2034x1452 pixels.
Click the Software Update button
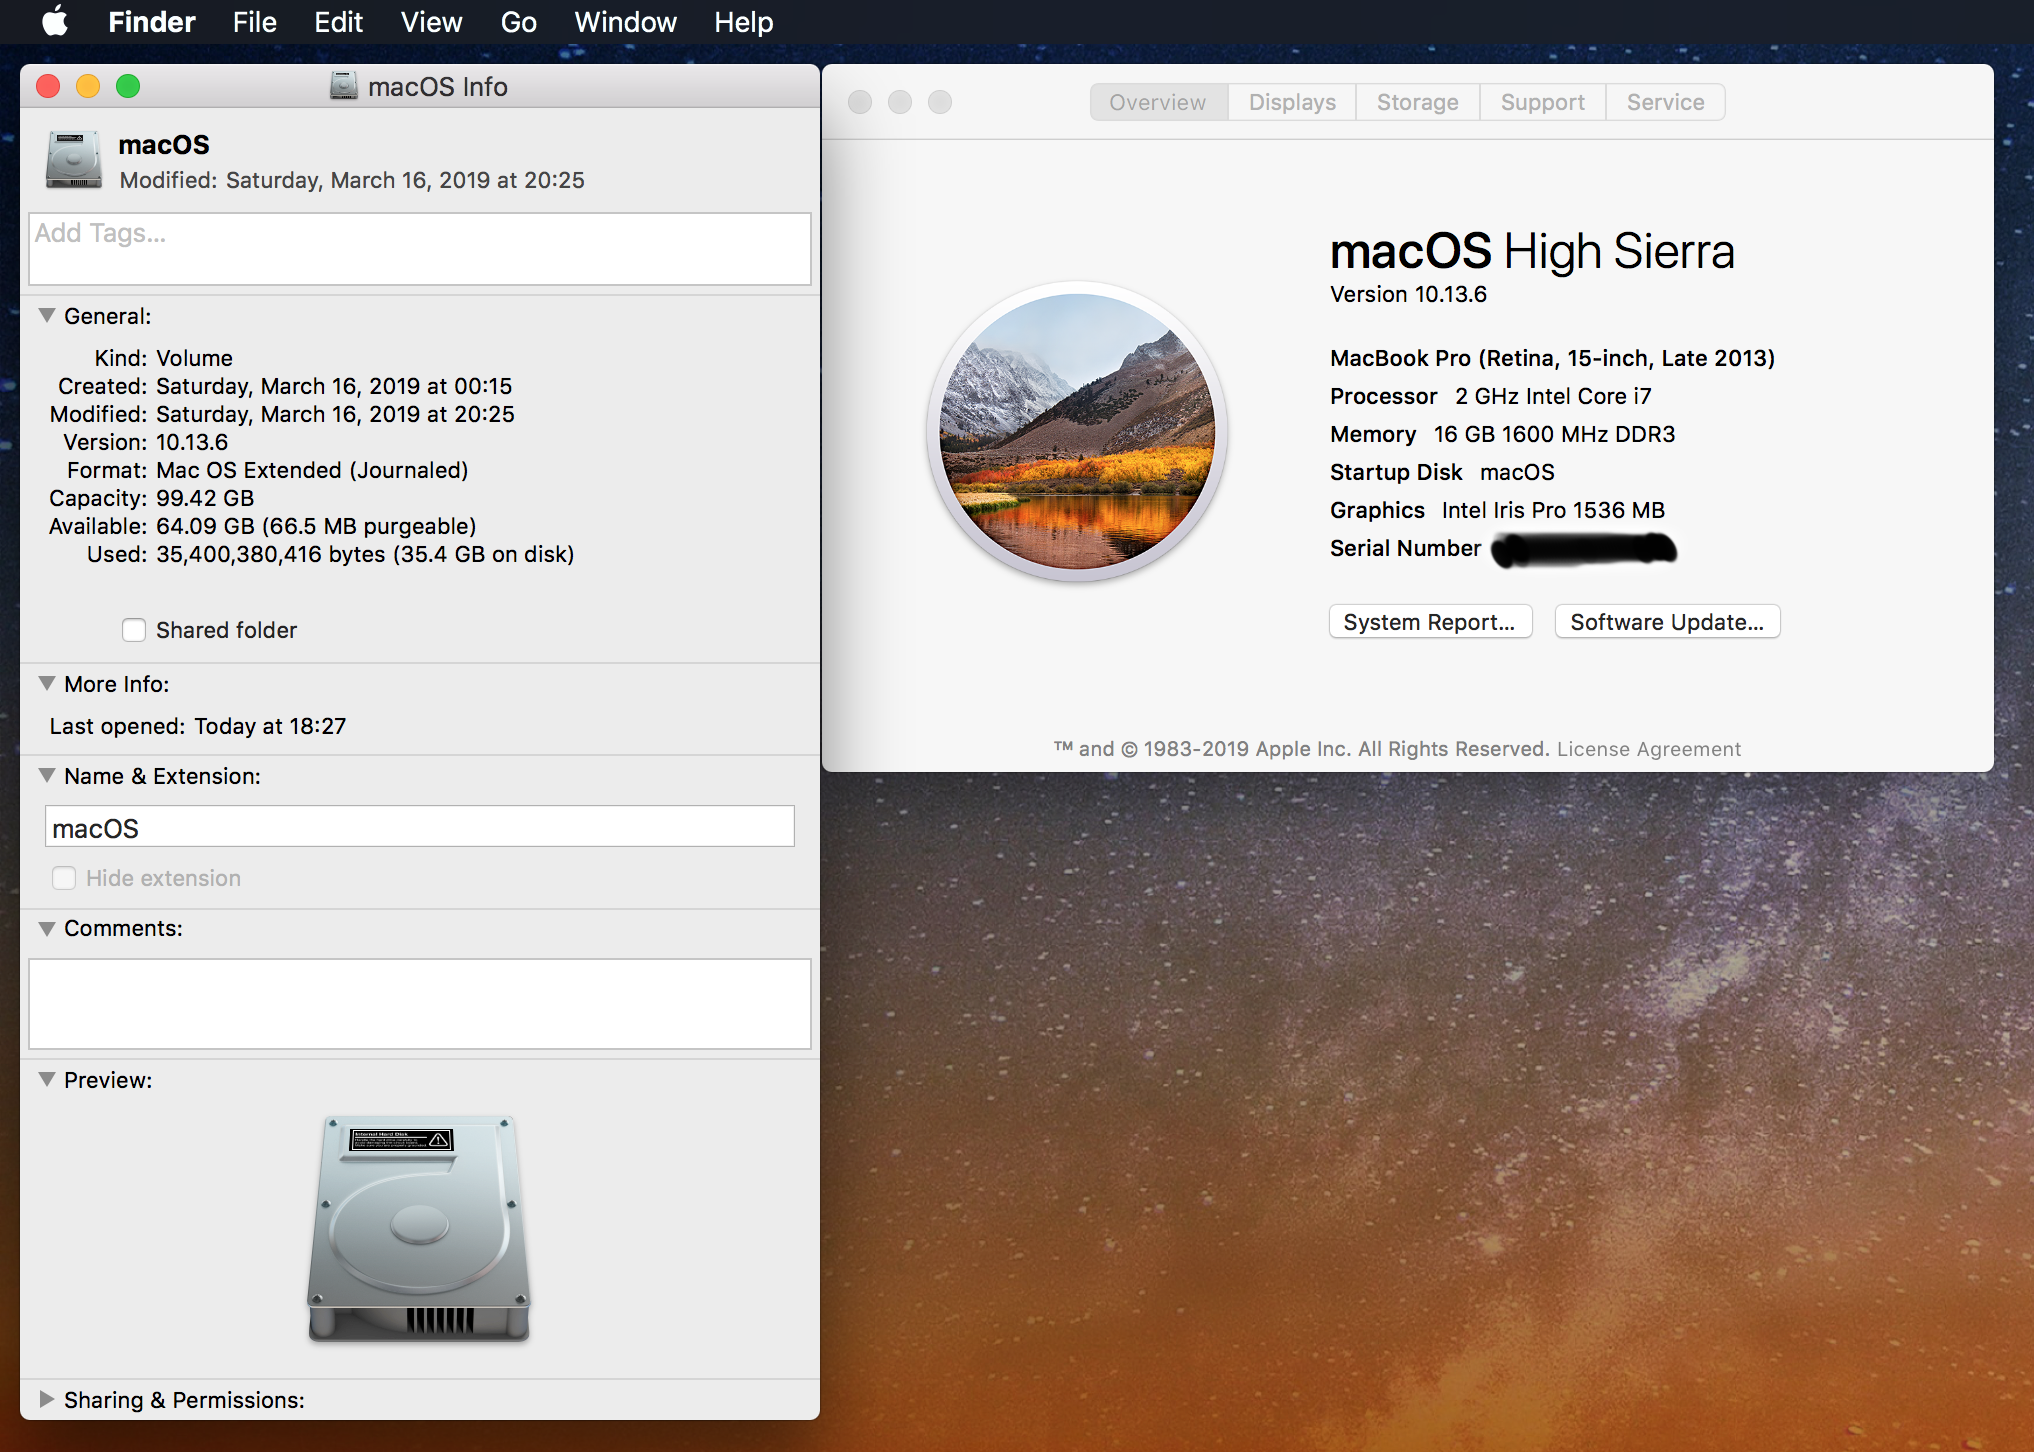point(1666,622)
